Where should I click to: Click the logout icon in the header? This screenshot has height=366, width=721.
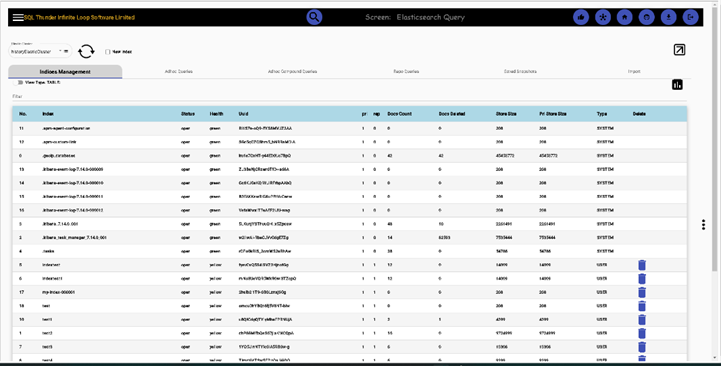point(691,17)
